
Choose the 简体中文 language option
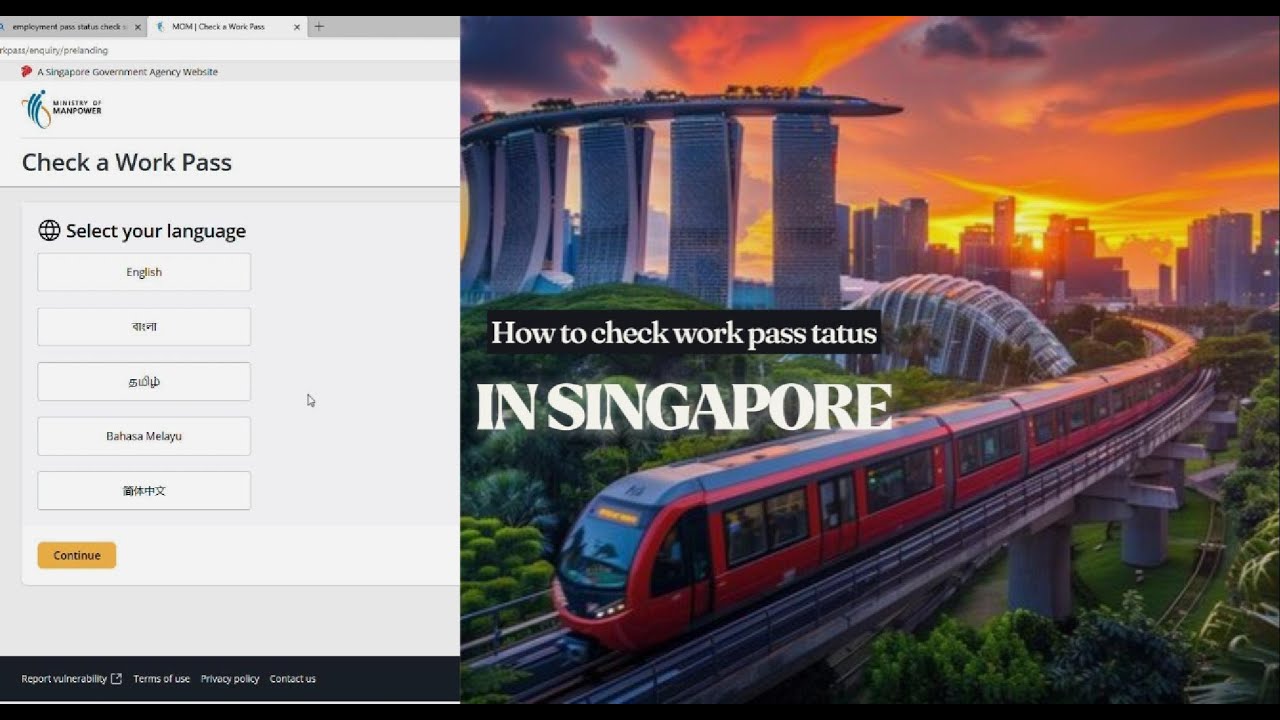(x=144, y=491)
